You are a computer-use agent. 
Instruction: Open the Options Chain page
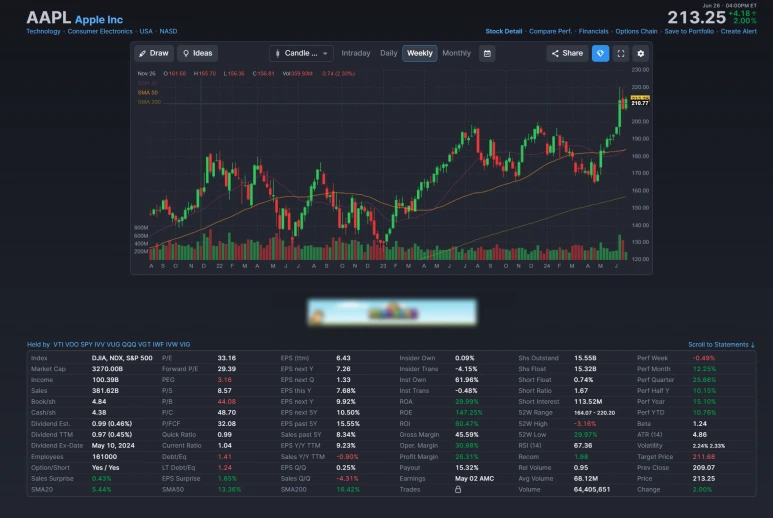[x=636, y=31]
